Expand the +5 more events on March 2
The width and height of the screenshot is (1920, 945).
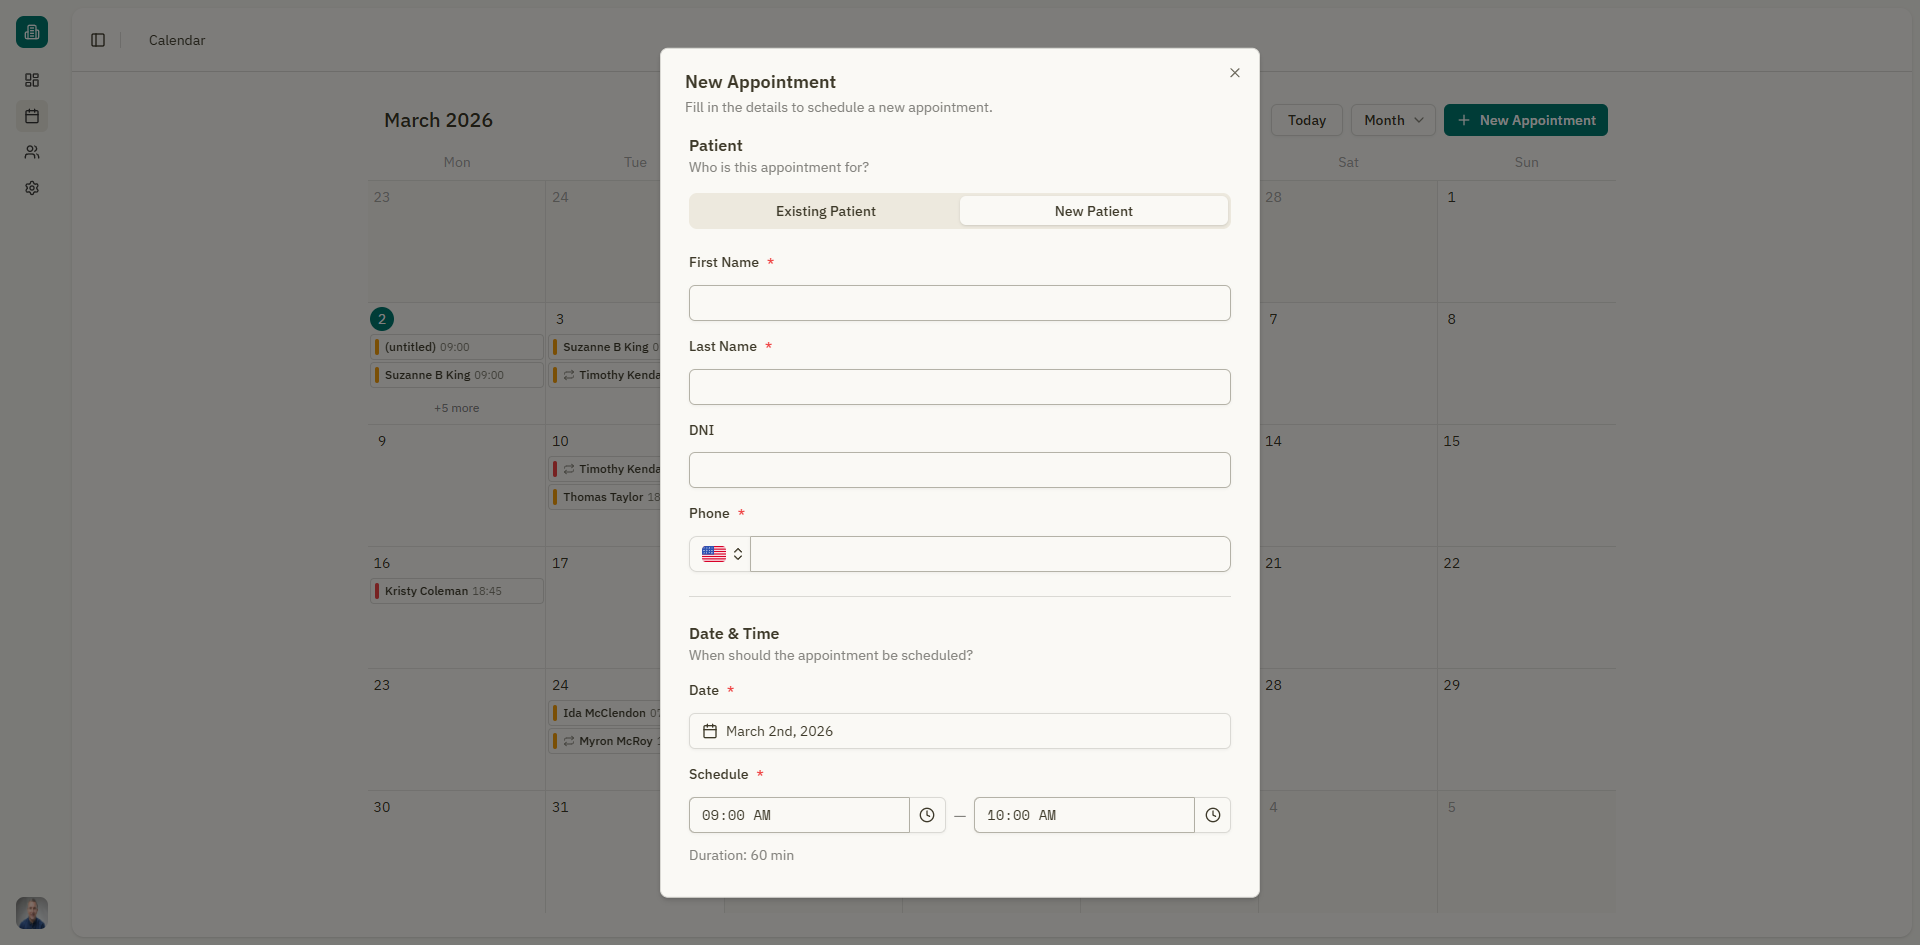click(x=456, y=408)
